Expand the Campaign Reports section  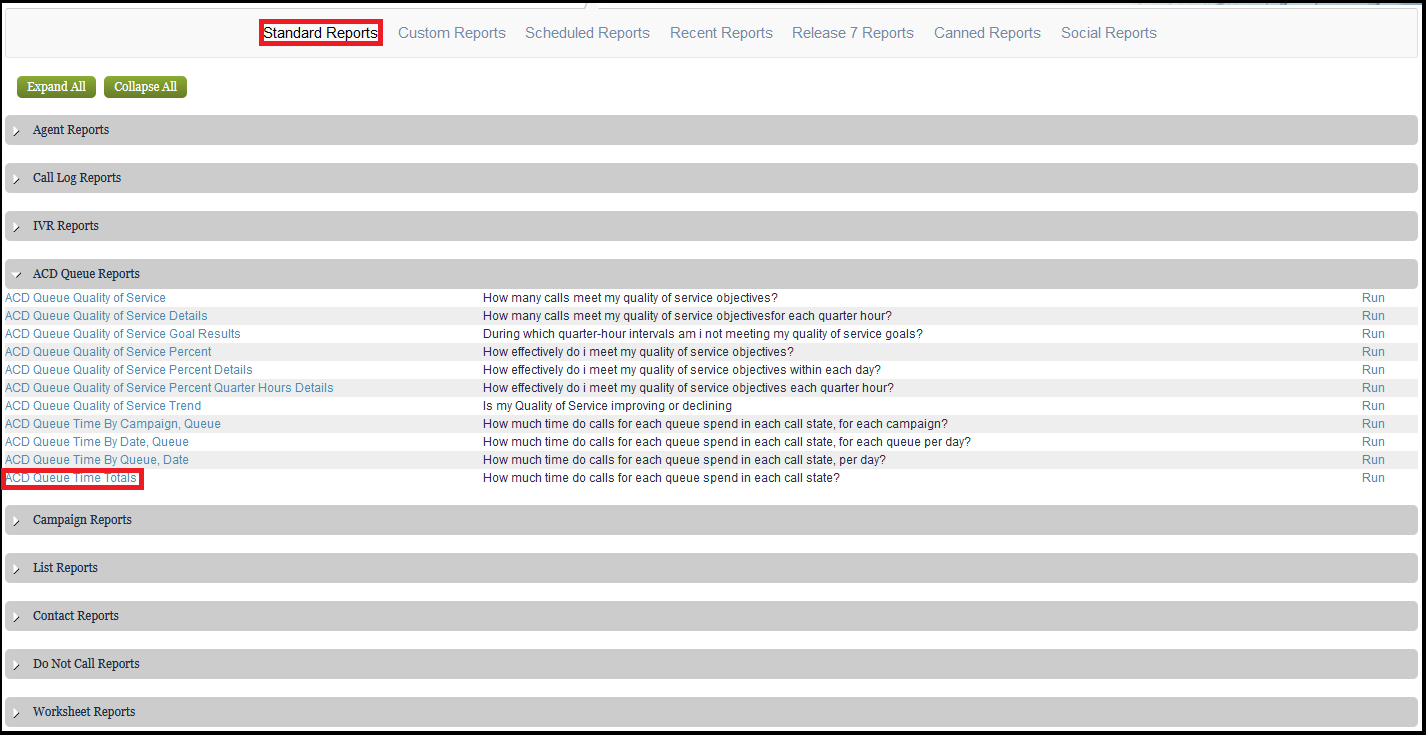click(x=711, y=520)
